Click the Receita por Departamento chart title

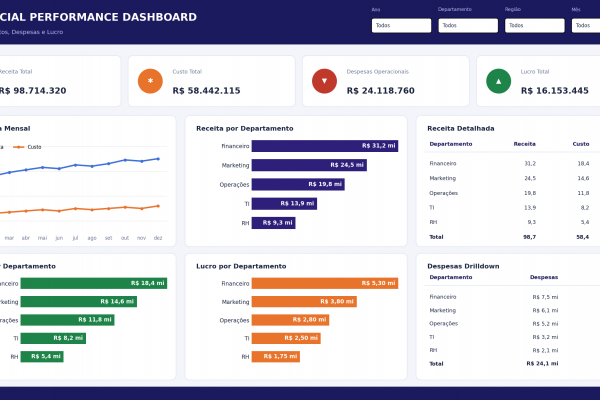245,129
